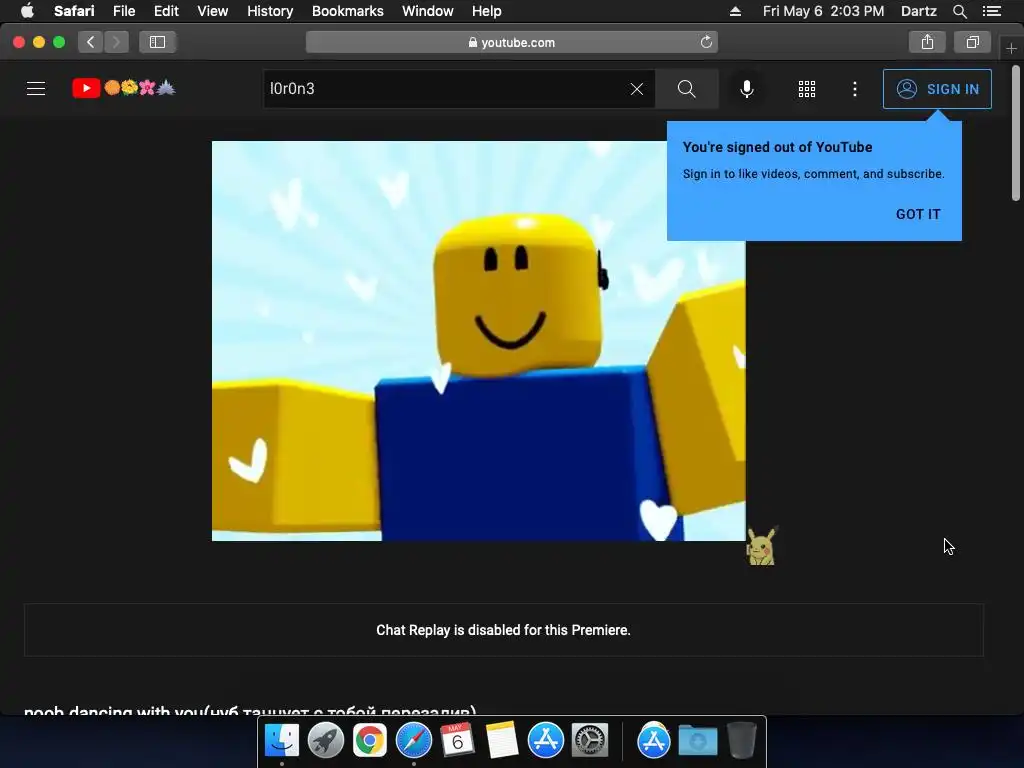Open the Downloads folder in Dock

697,740
